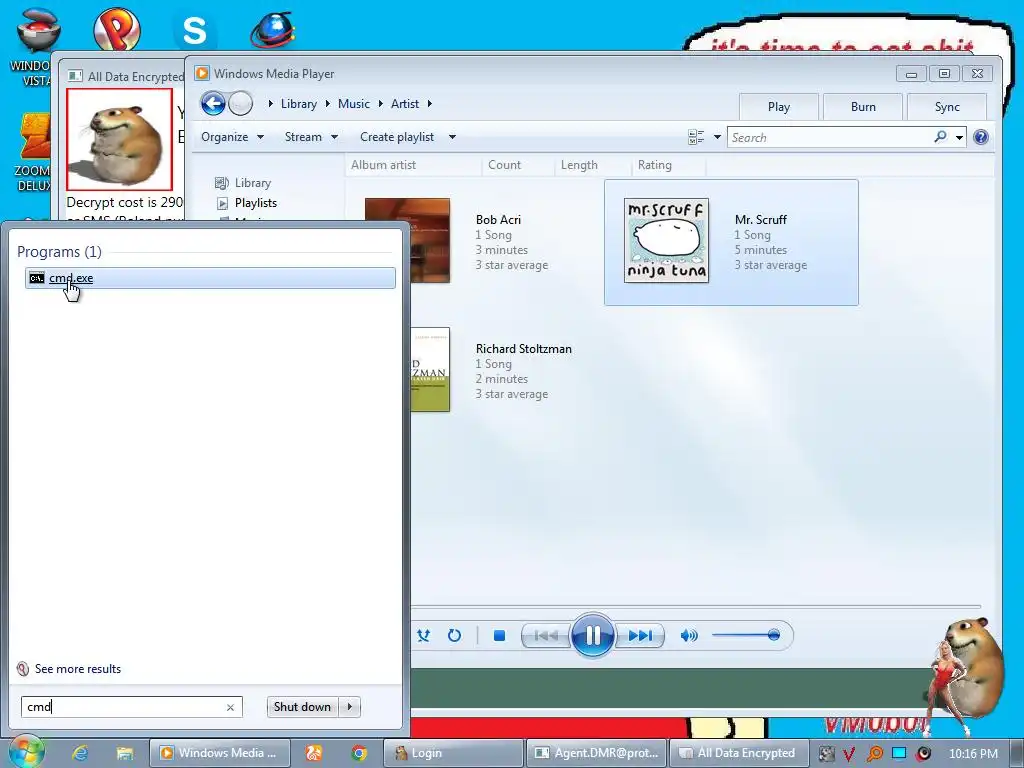
Task: Open Windows Explorer from the taskbar
Action: pos(125,753)
